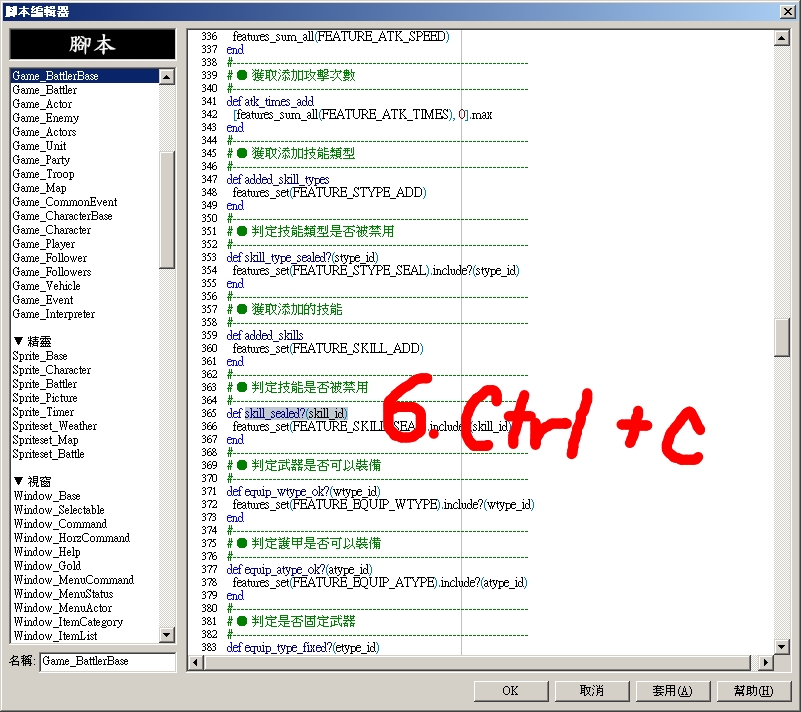Open Window_ItemList script
This screenshot has height=712, width=801.
click(55, 636)
